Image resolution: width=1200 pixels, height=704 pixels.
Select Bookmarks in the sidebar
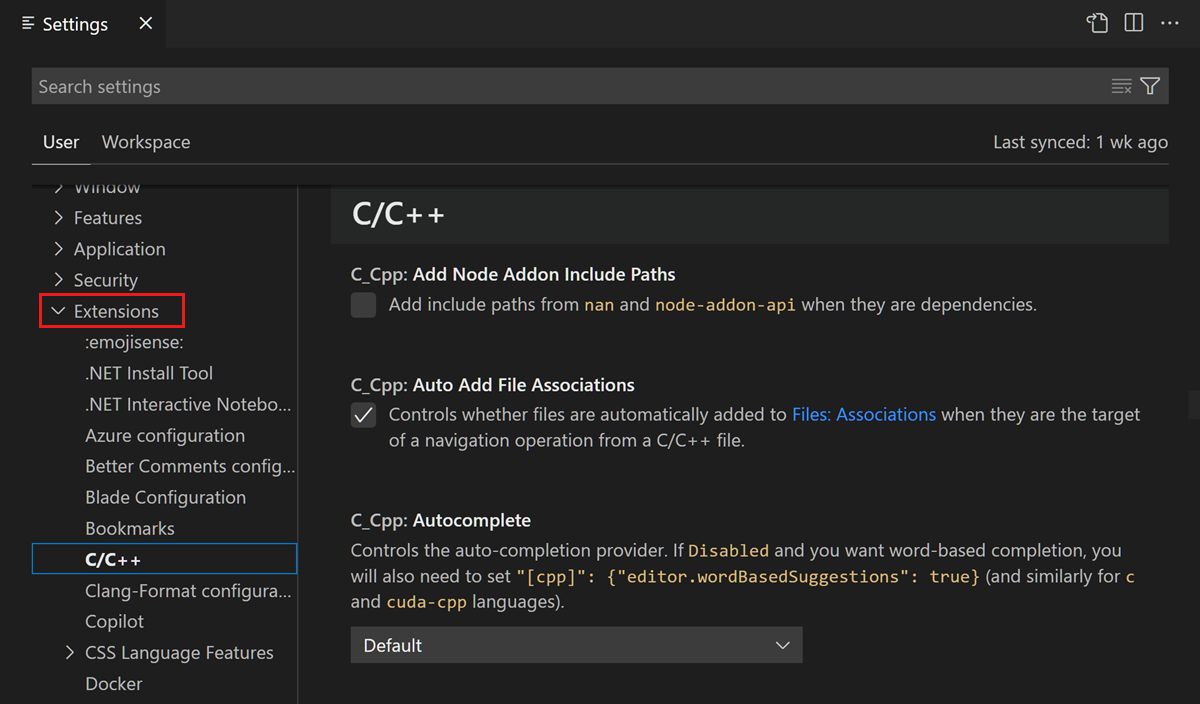click(x=133, y=528)
